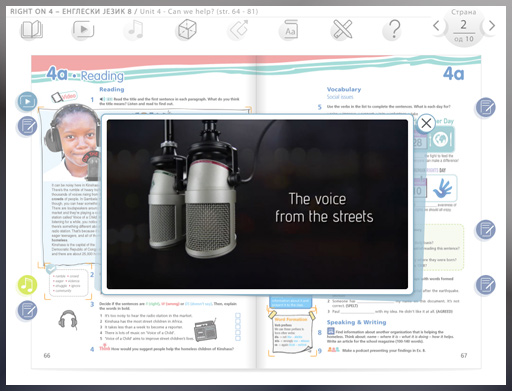The width and height of the screenshot is (512, 391).
Task: Open the exercise note icon near Speaking section
Action: (485, 285)
